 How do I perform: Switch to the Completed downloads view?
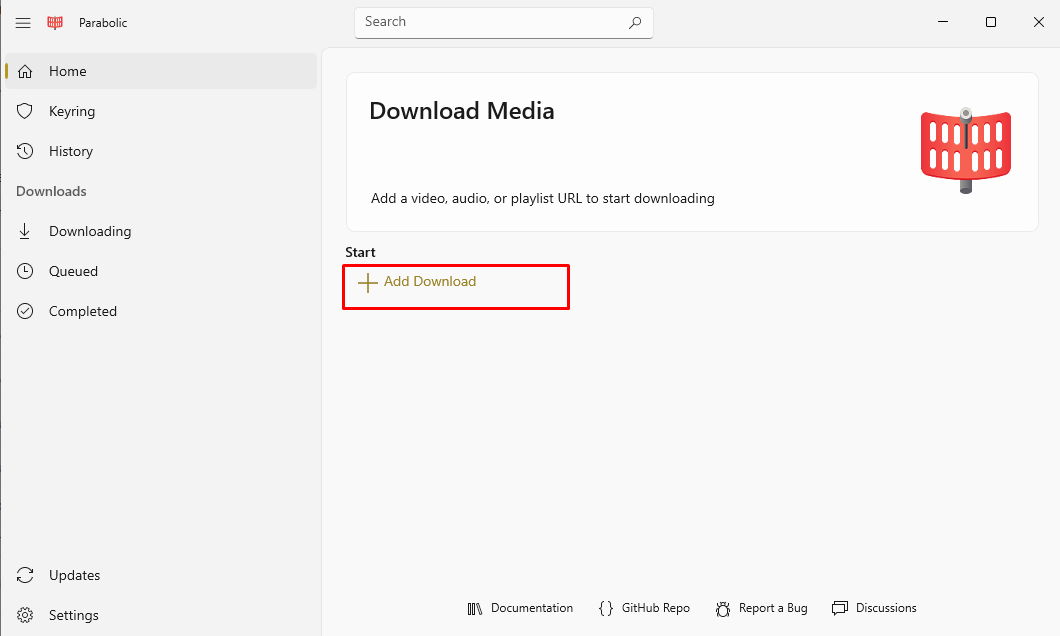click(82, 311)
